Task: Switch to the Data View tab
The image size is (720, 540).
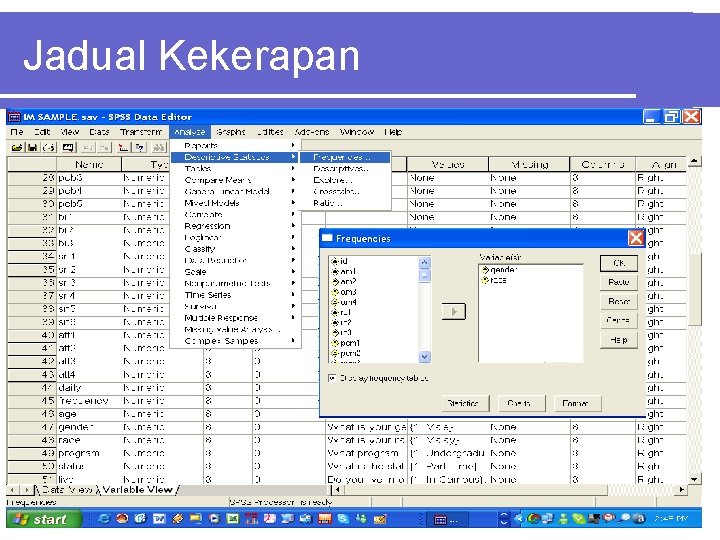Action: tap(67, 490)
